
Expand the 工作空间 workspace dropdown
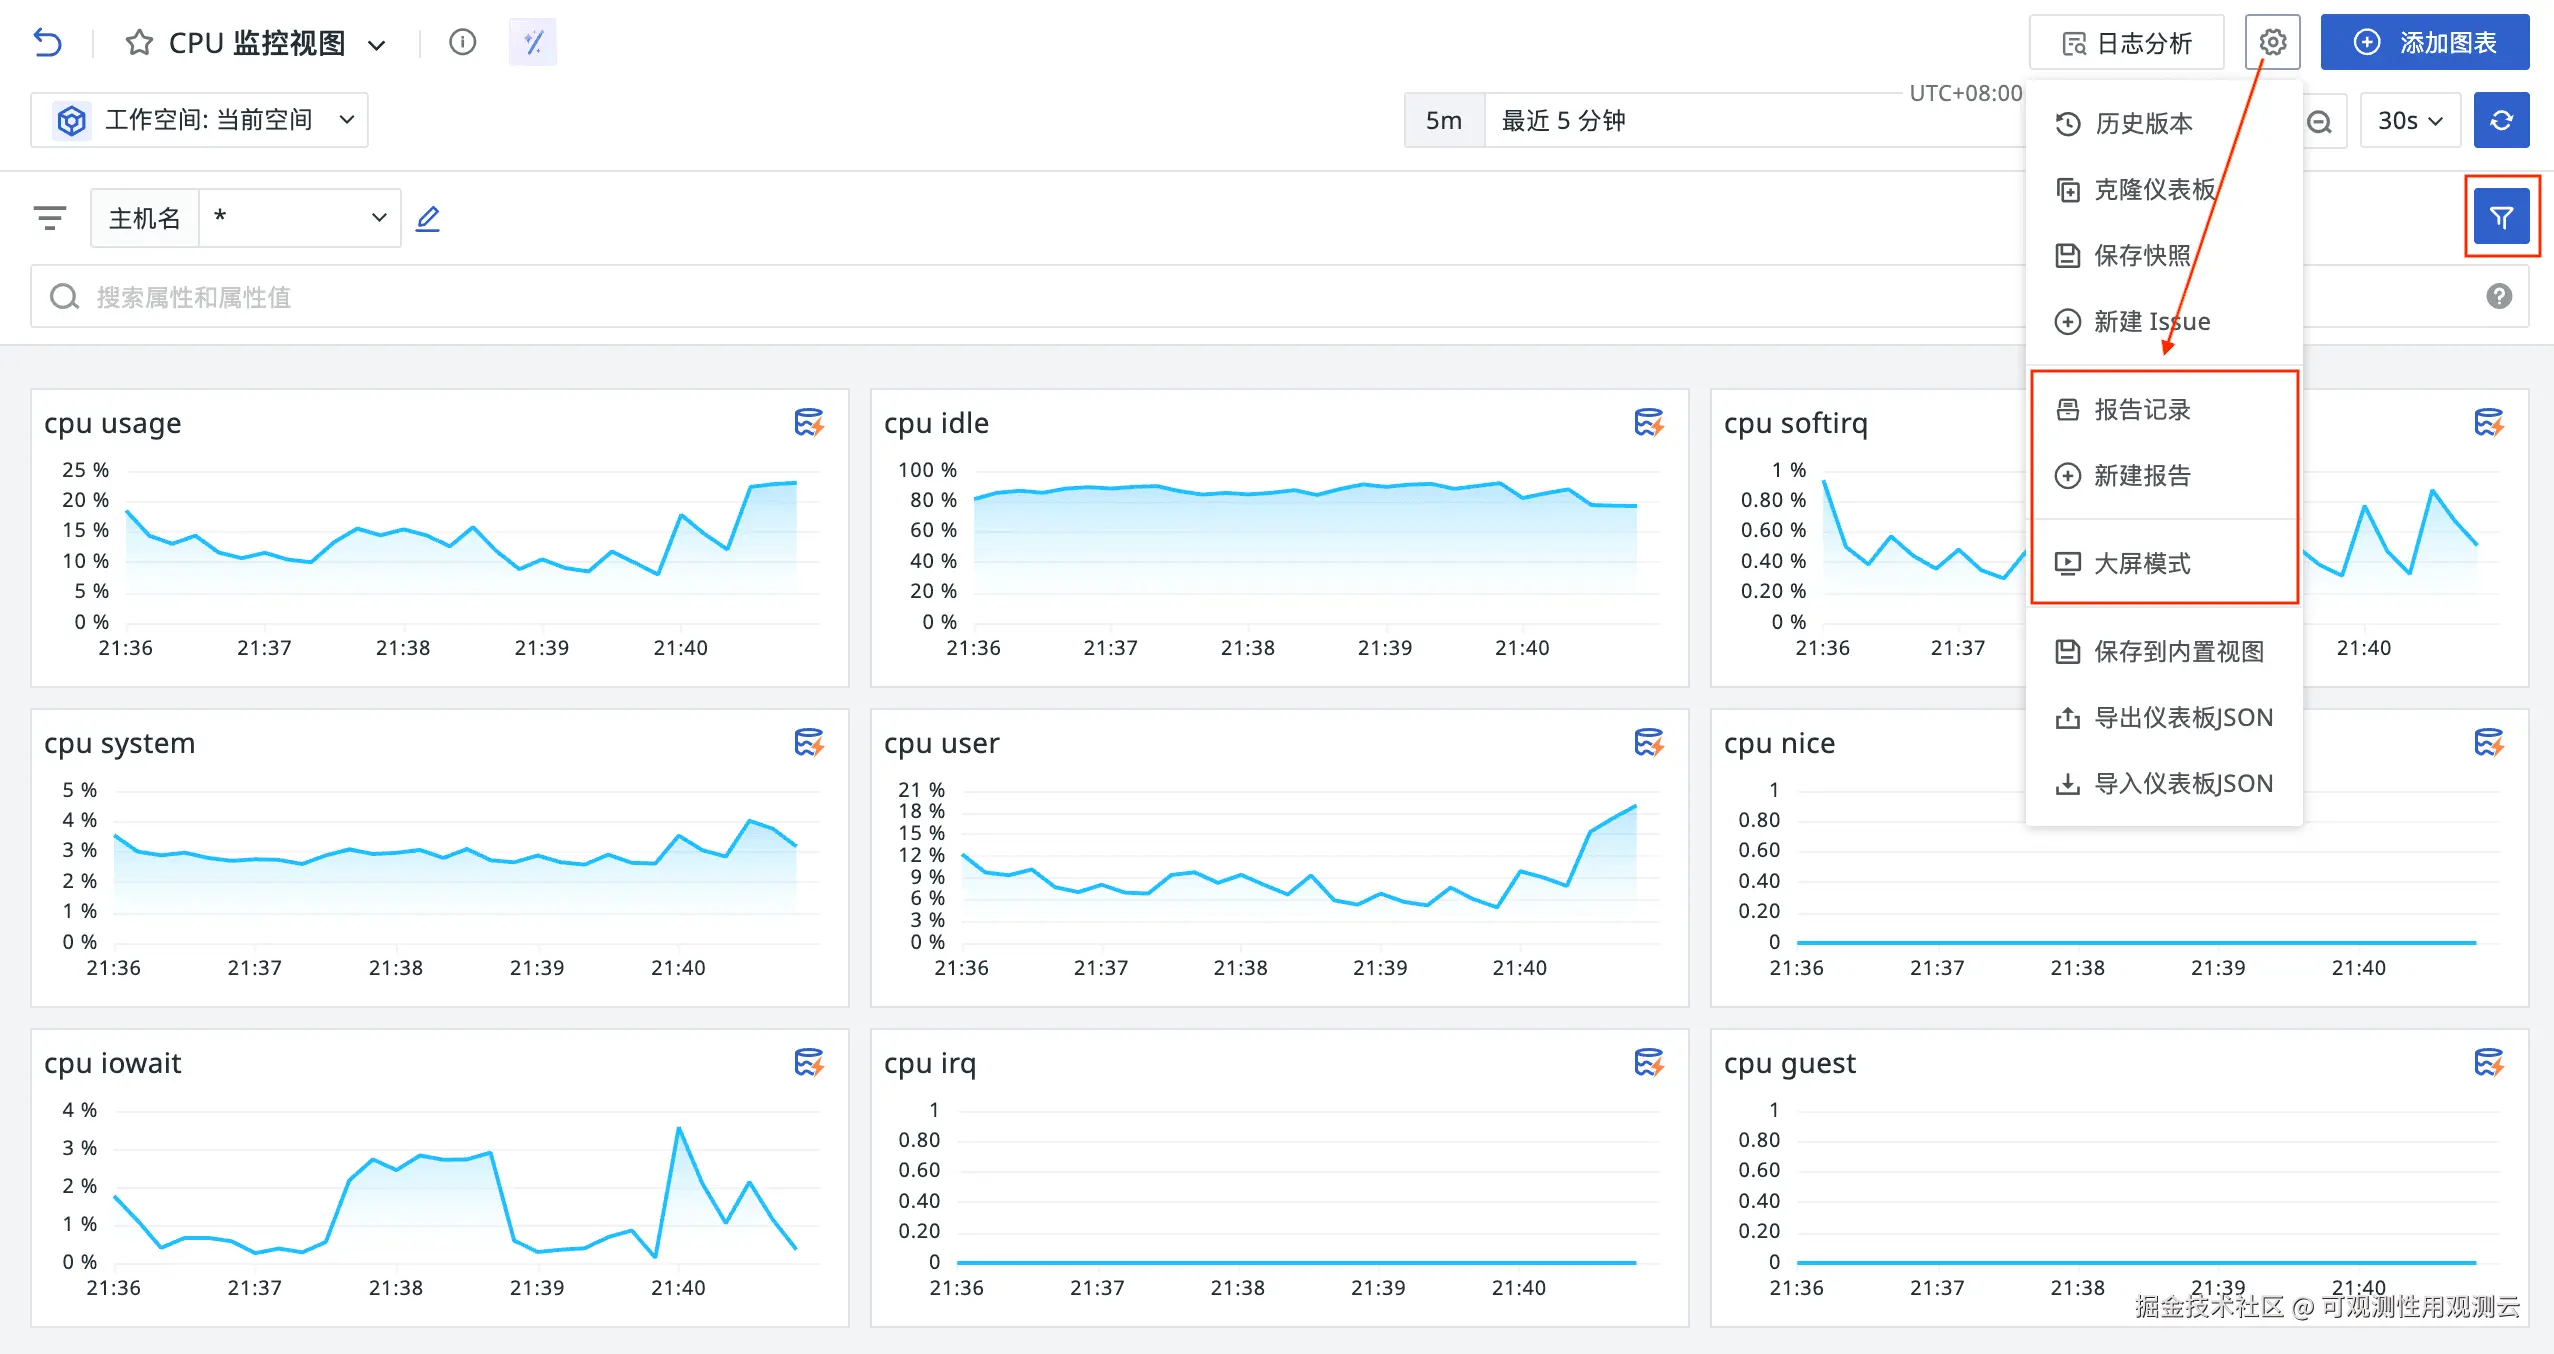tap(200, 121)
